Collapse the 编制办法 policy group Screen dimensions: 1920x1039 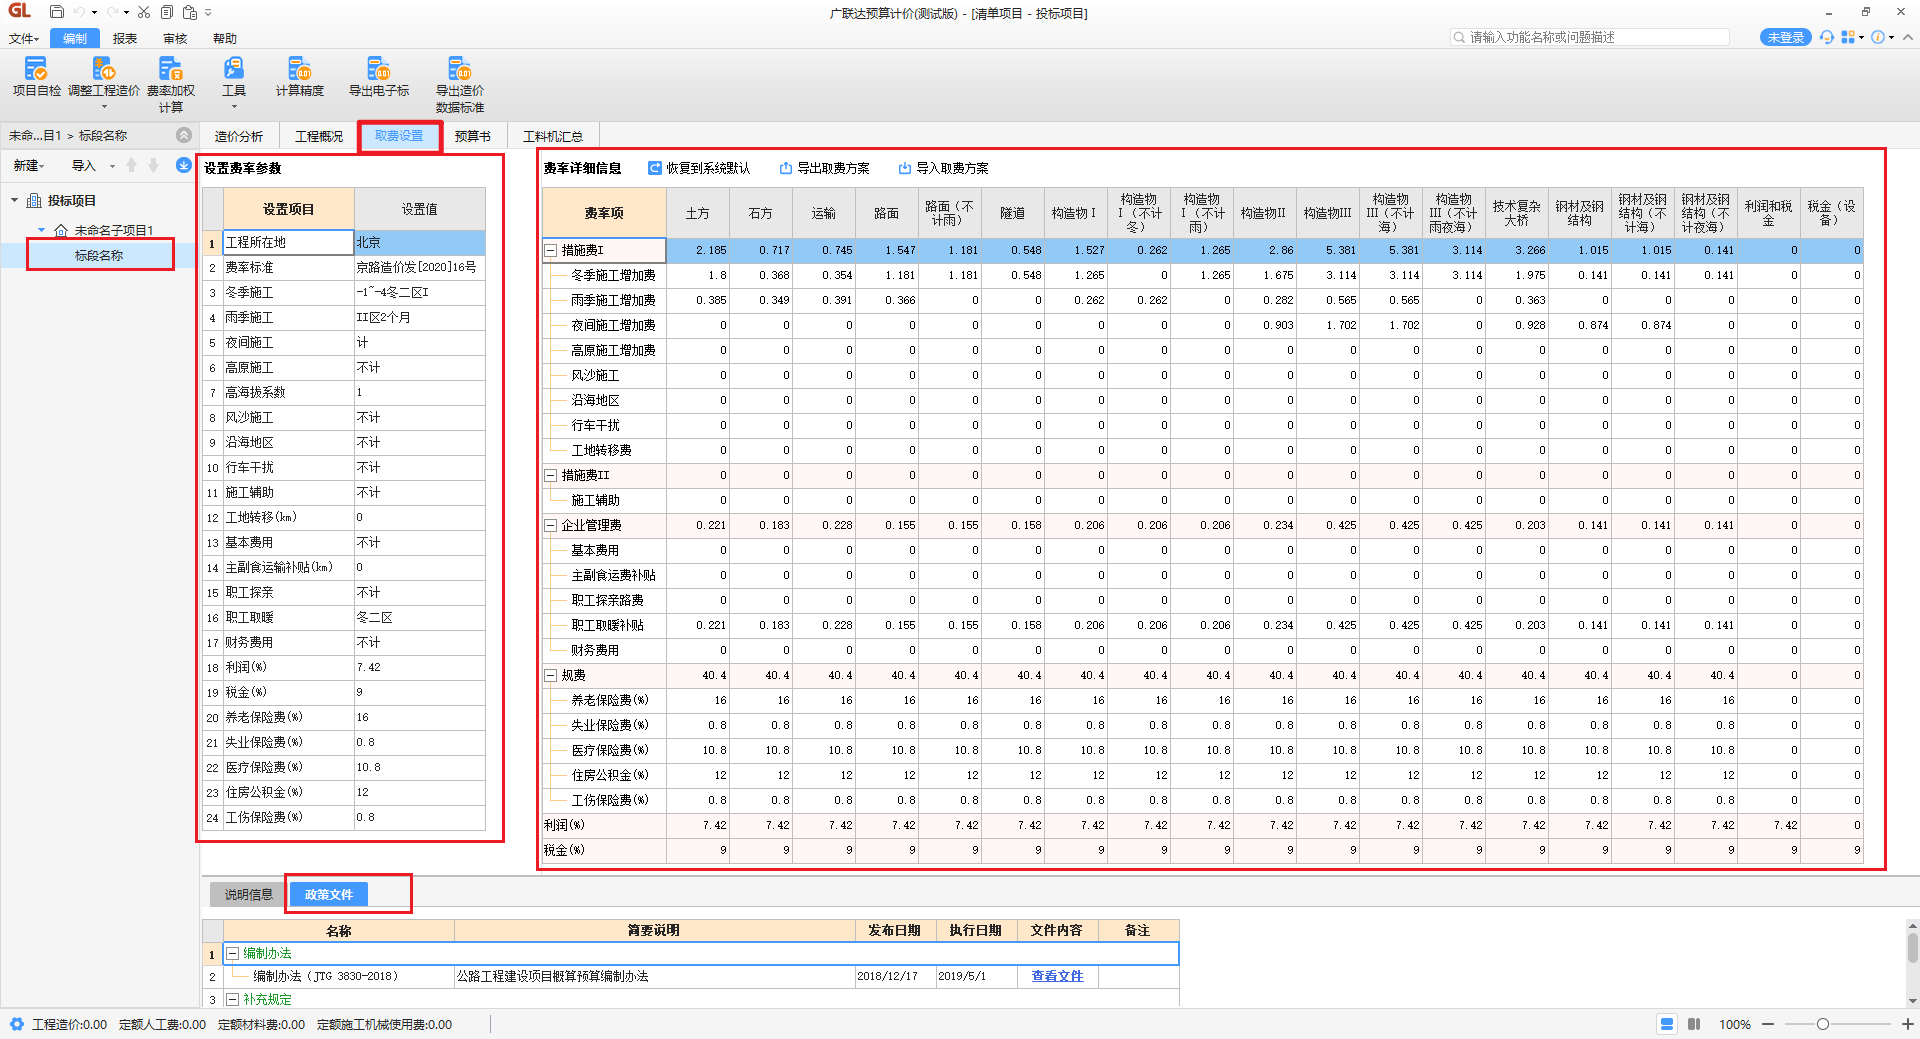click(232, 954)
